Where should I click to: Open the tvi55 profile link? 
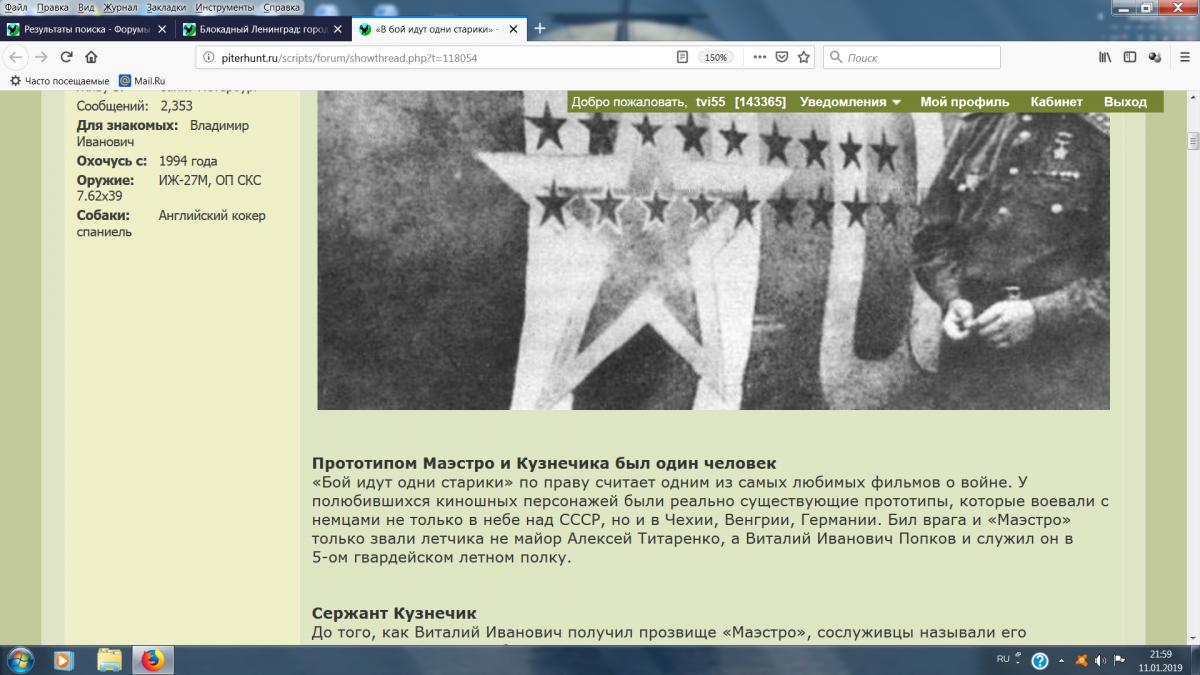(710, 102)
